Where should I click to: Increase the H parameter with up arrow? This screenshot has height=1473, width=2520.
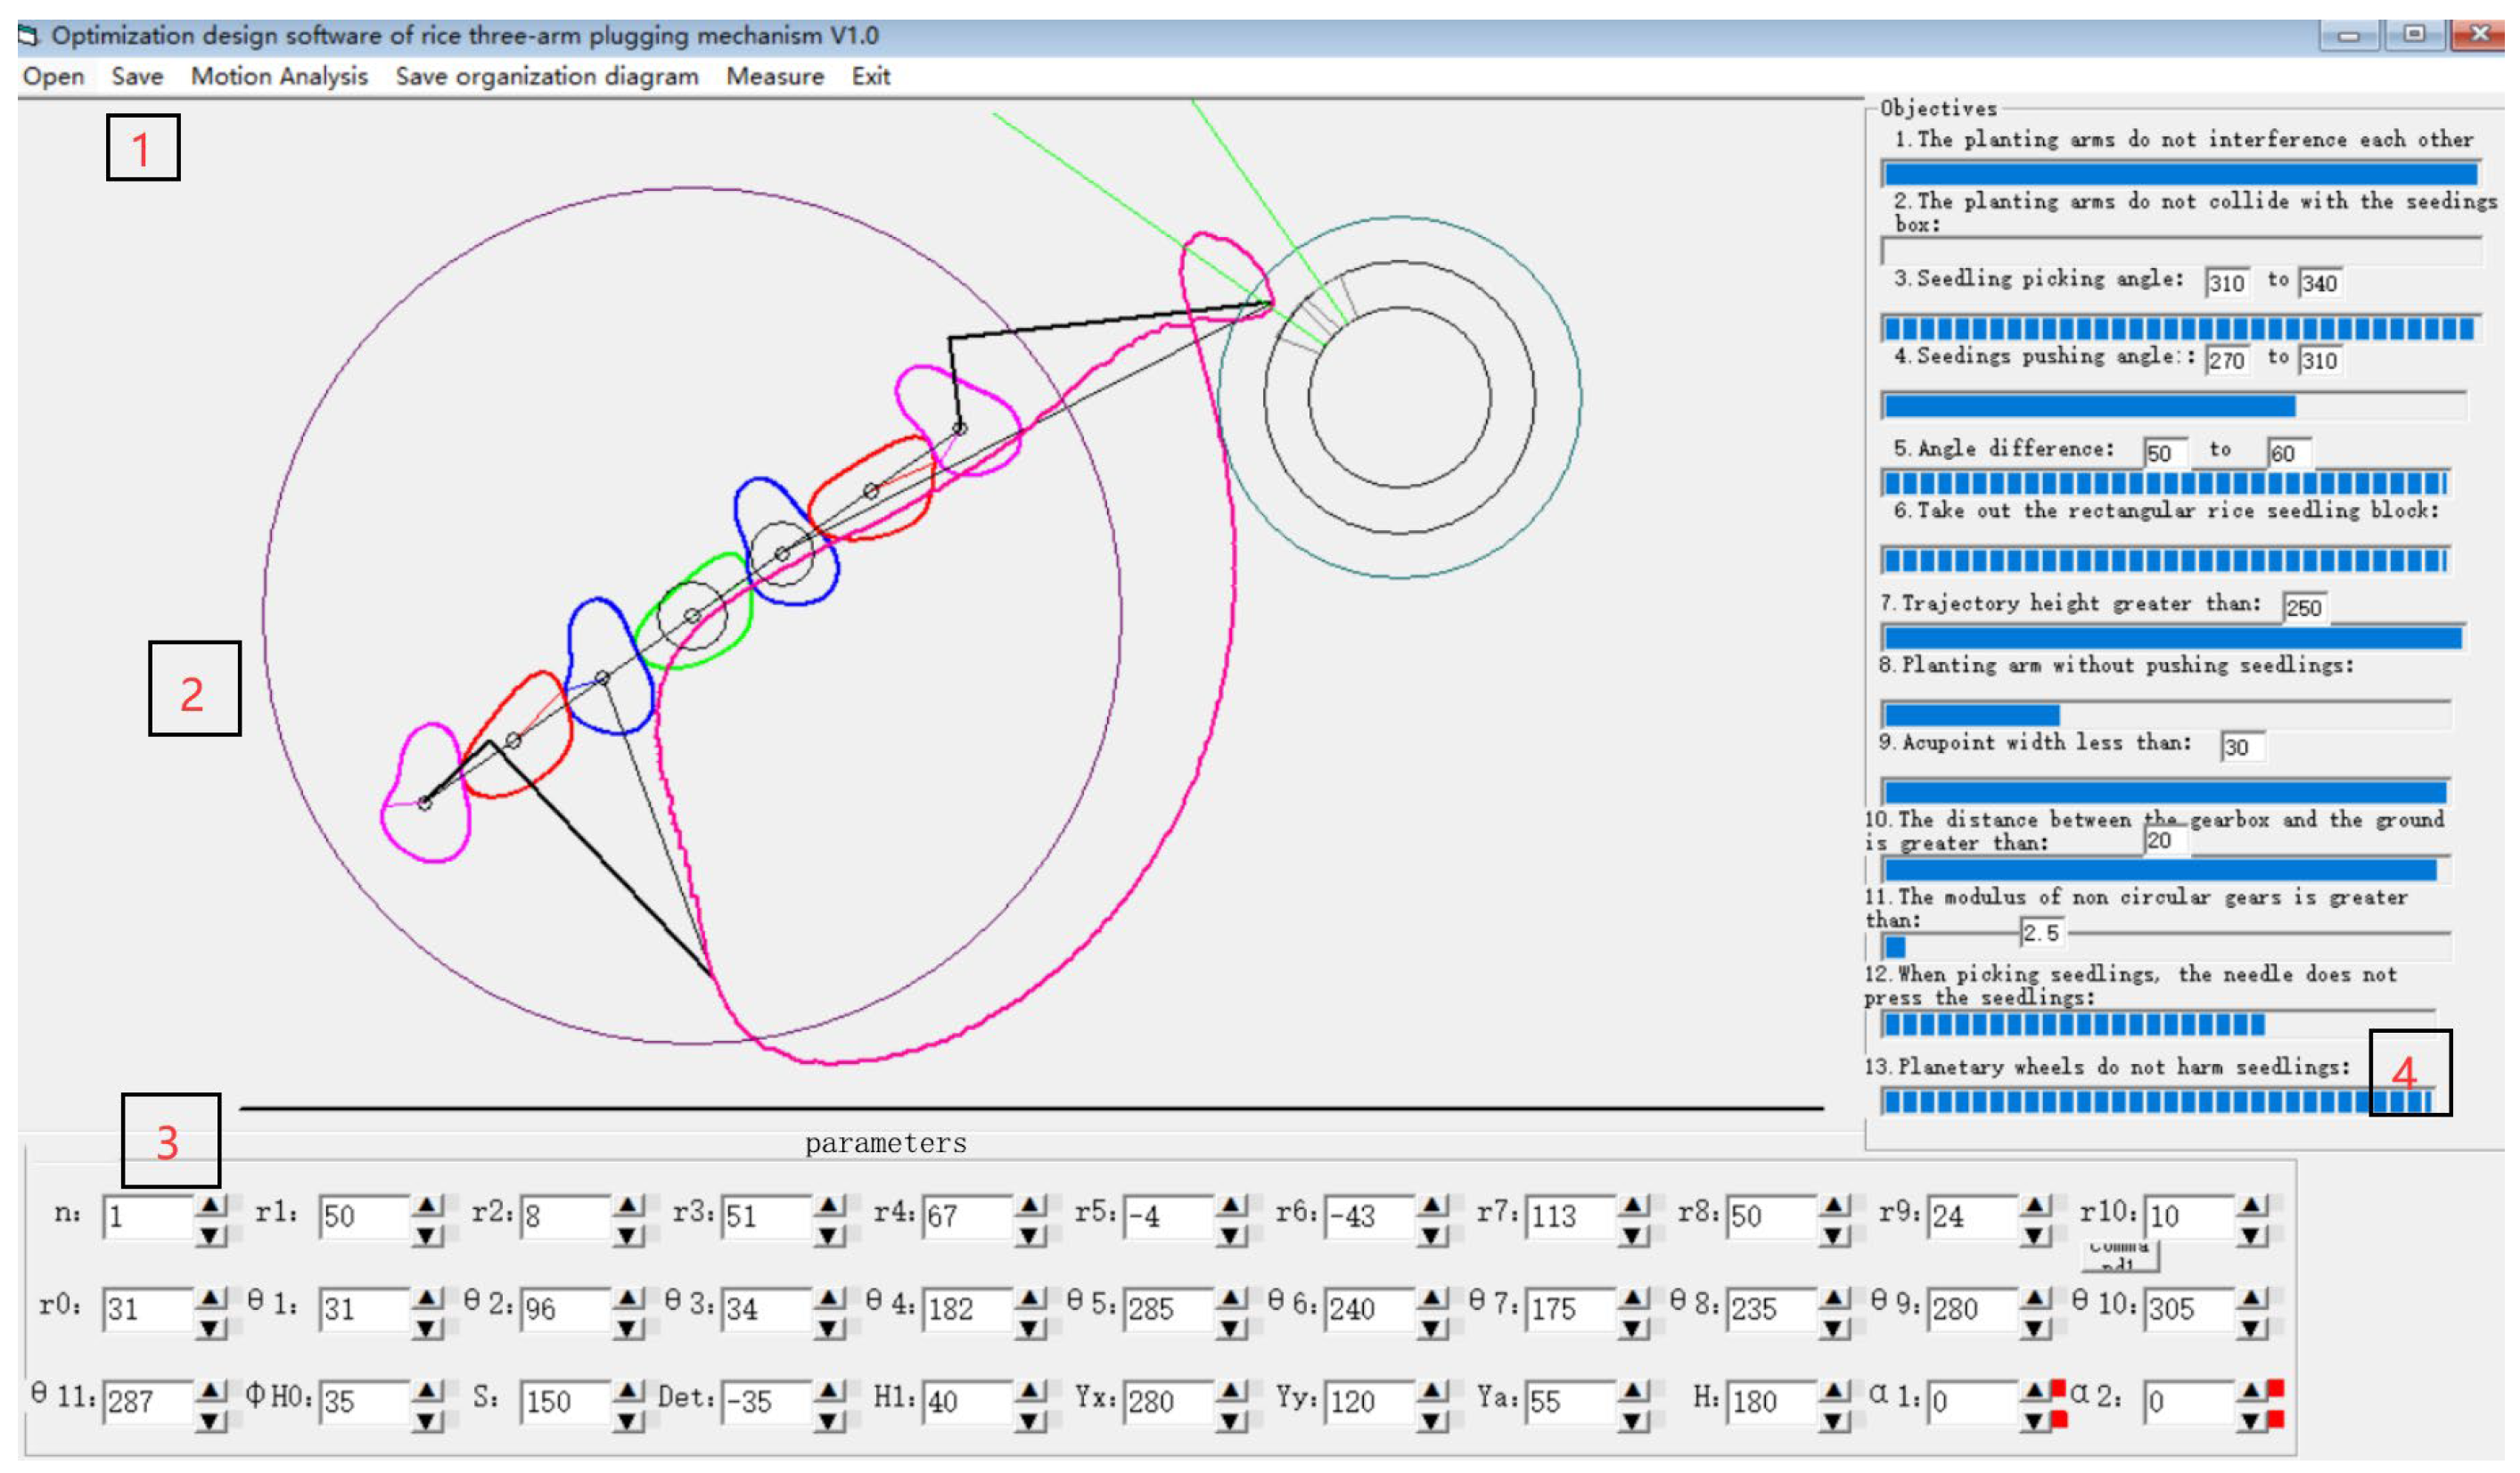coord(1835,1390)
